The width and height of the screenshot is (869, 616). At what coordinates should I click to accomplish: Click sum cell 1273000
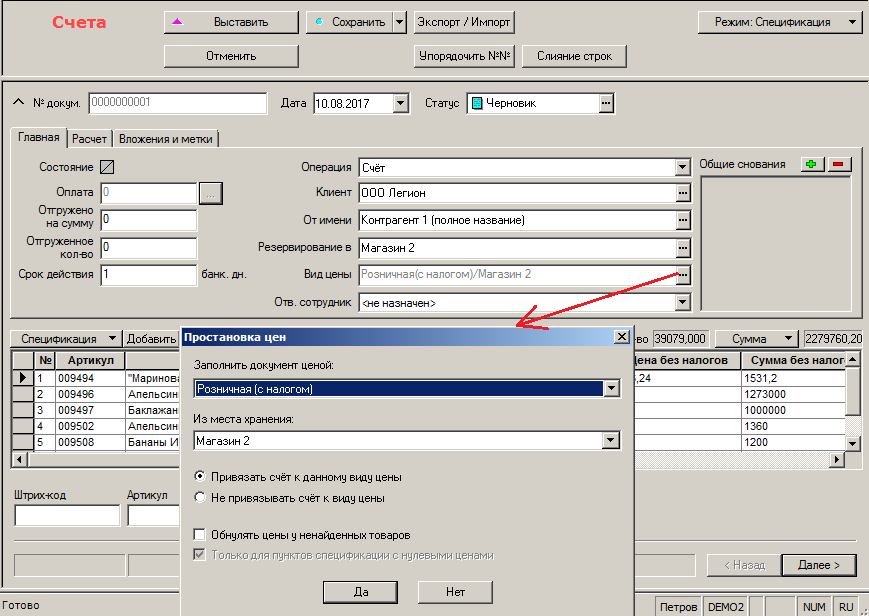tap(793, 394)
